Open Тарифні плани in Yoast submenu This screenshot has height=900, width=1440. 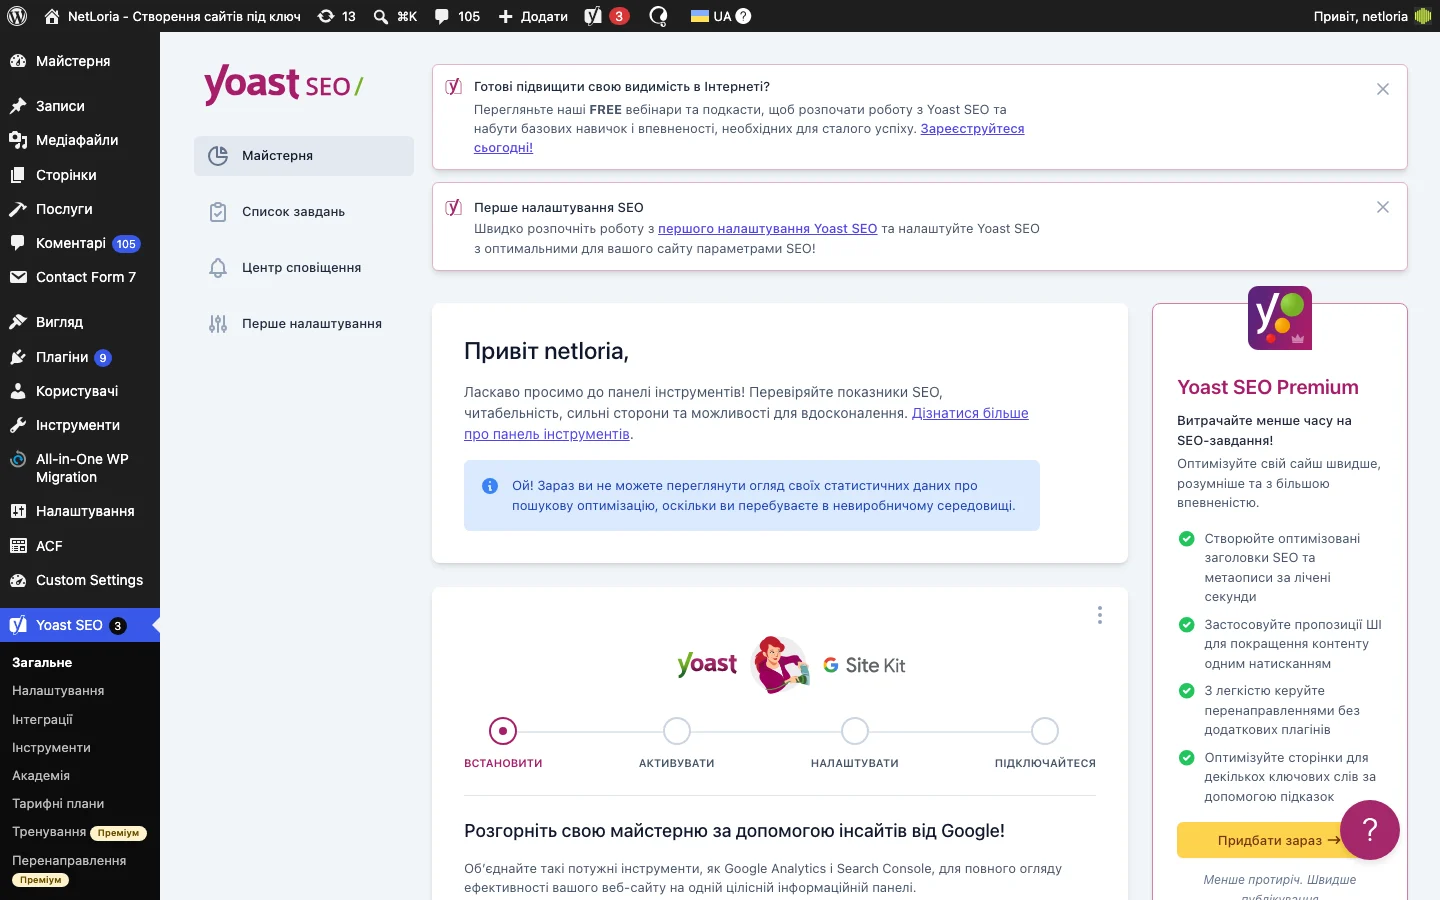pyautogui.click(x=80, y=803)
